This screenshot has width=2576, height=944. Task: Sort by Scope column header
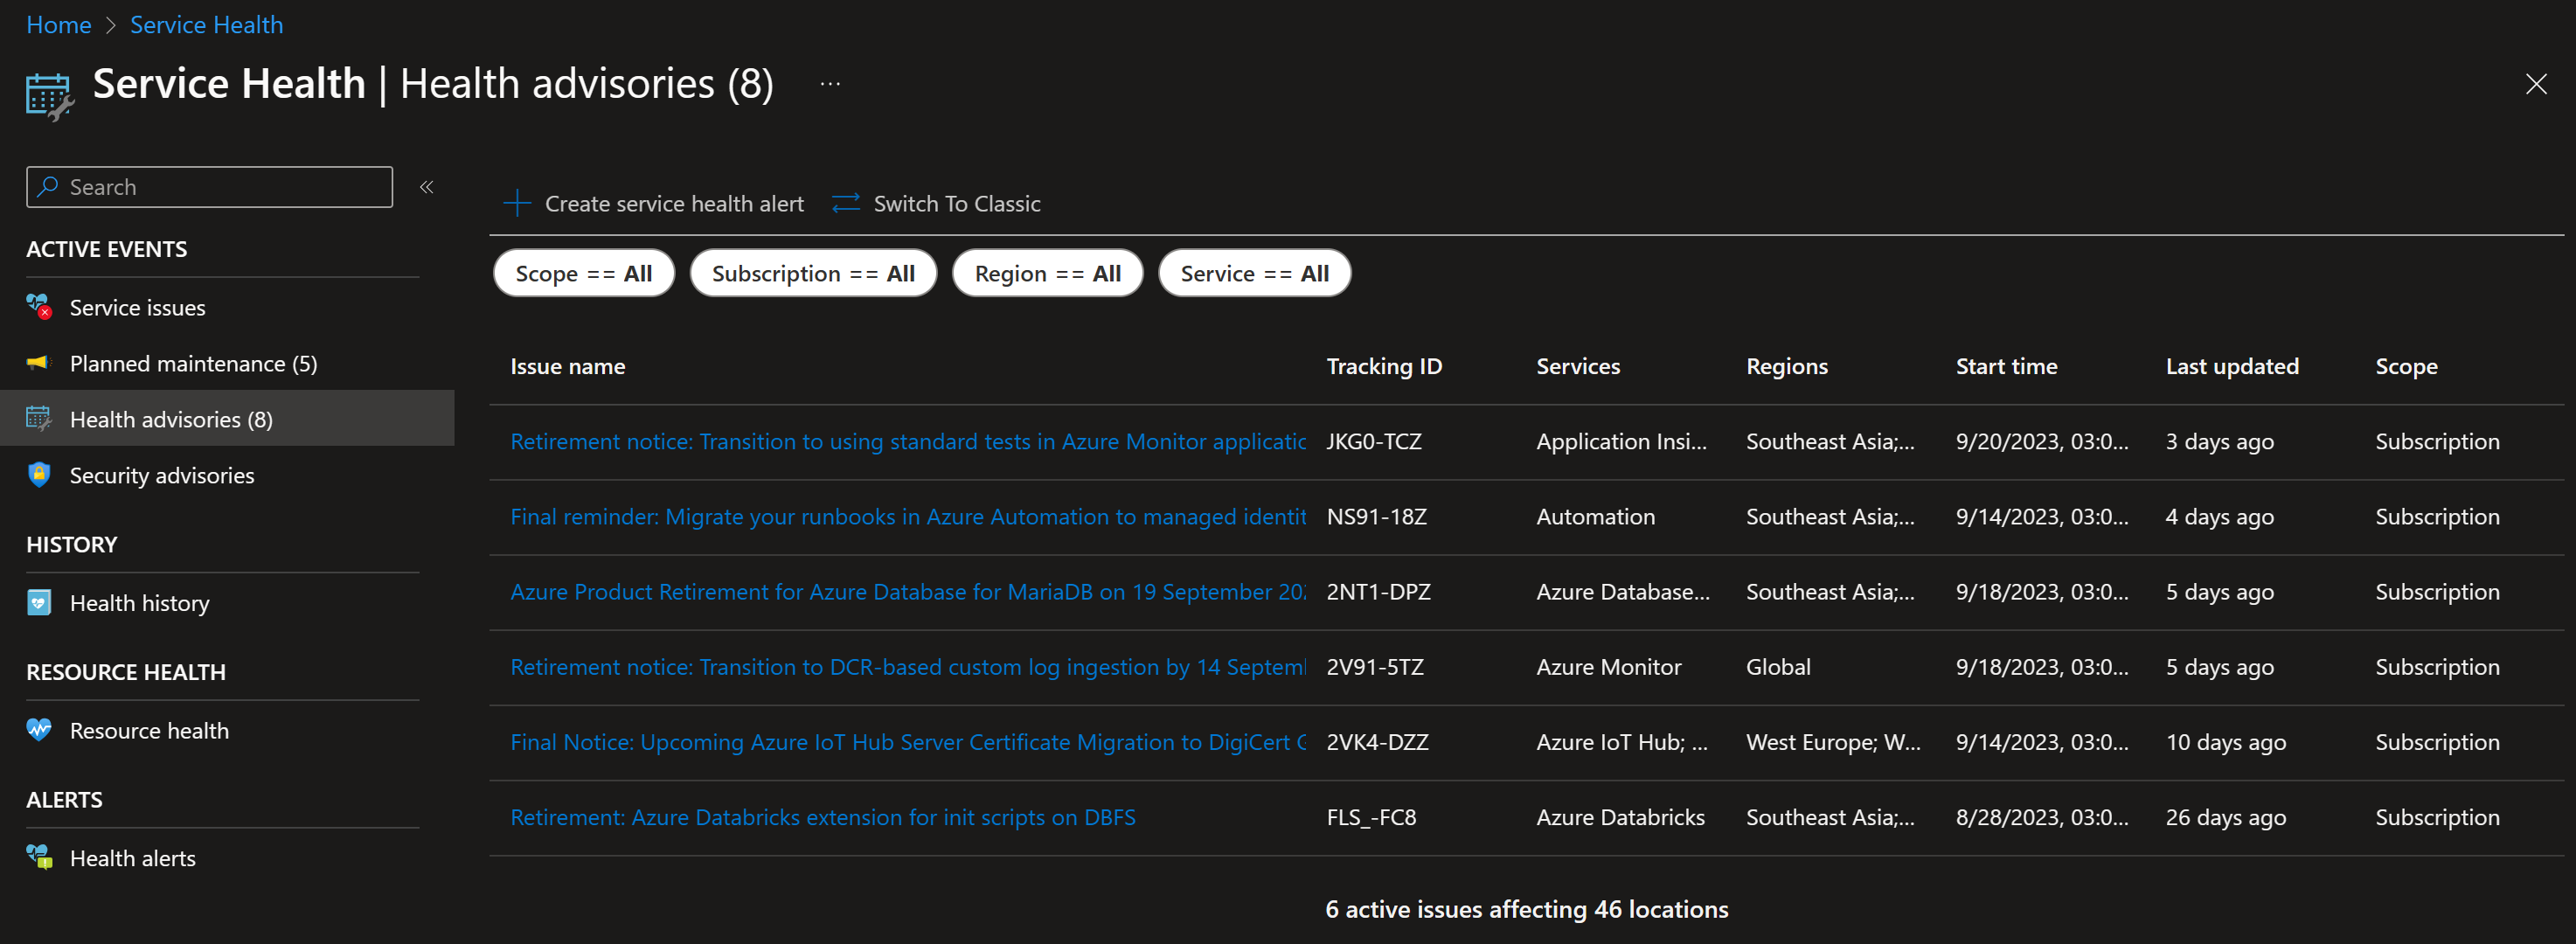pyautogui.click(x=2406, y=366)
